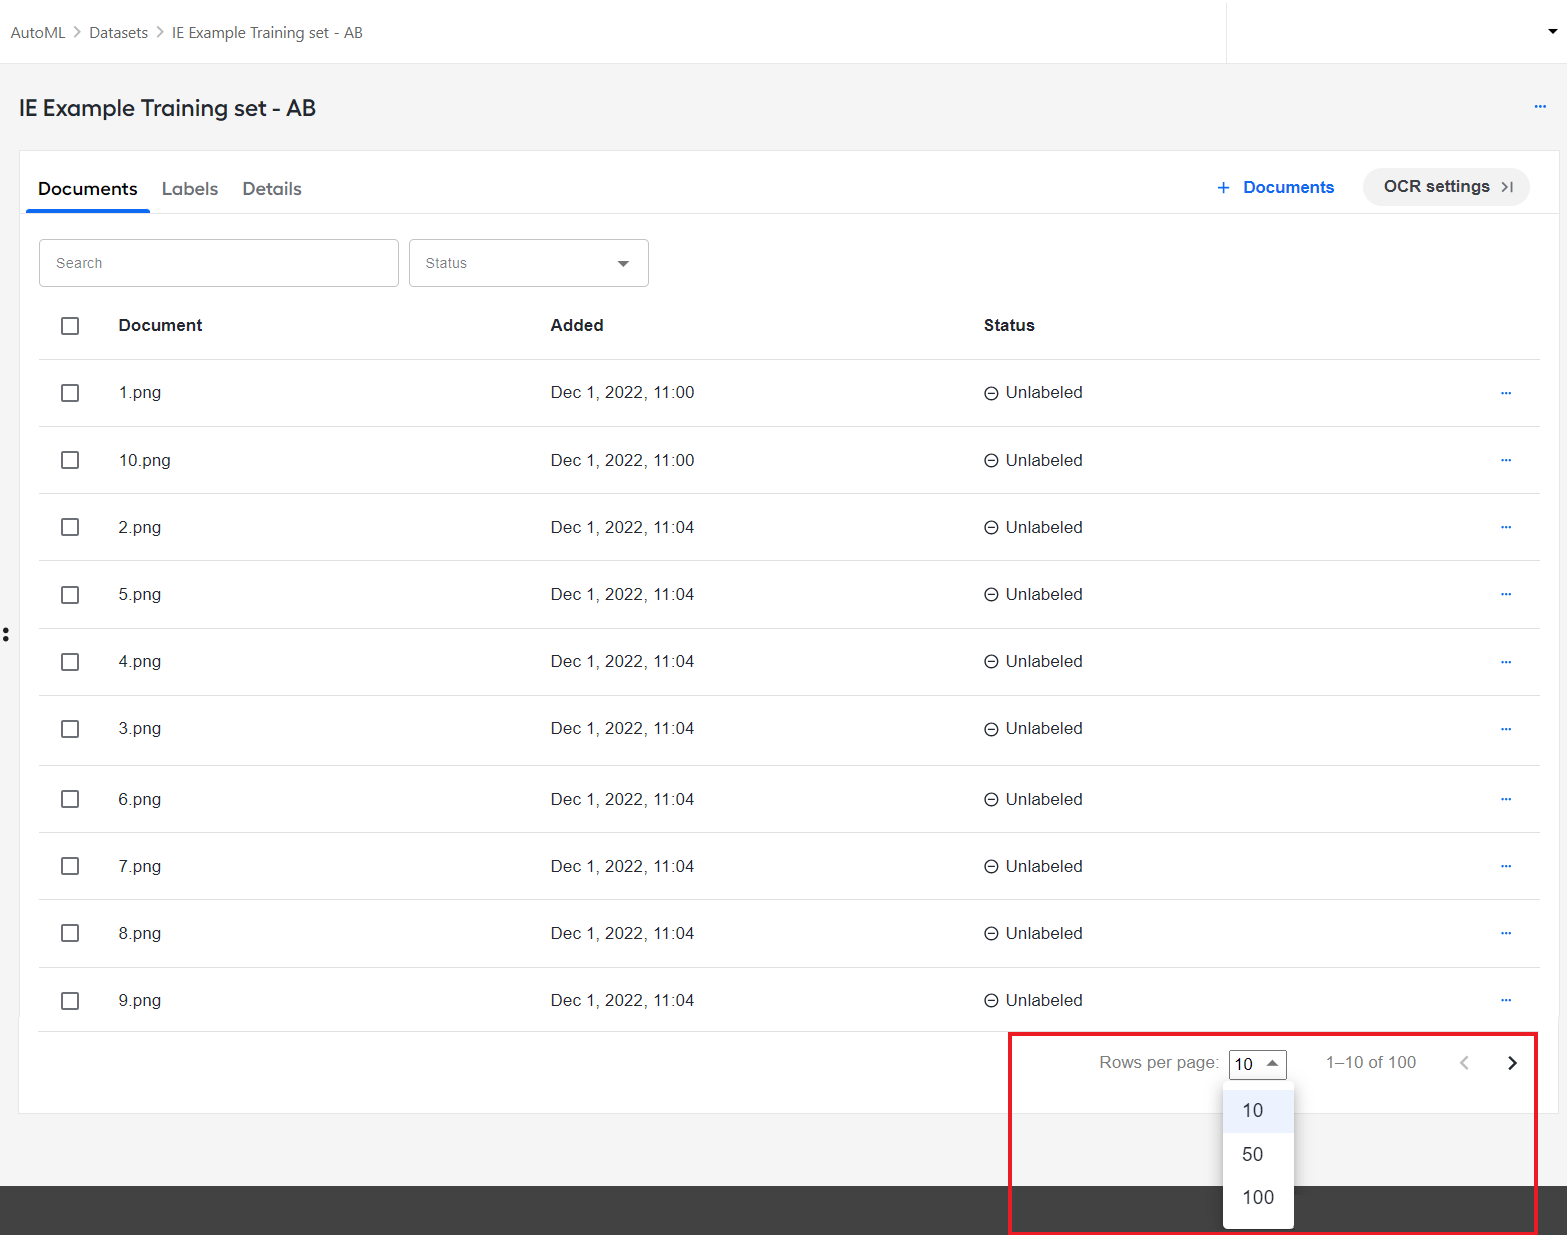Viewport: 1567px width, 1235px height.
Task: Click the added date of 10.png
Action: click(x=622, y=460)
